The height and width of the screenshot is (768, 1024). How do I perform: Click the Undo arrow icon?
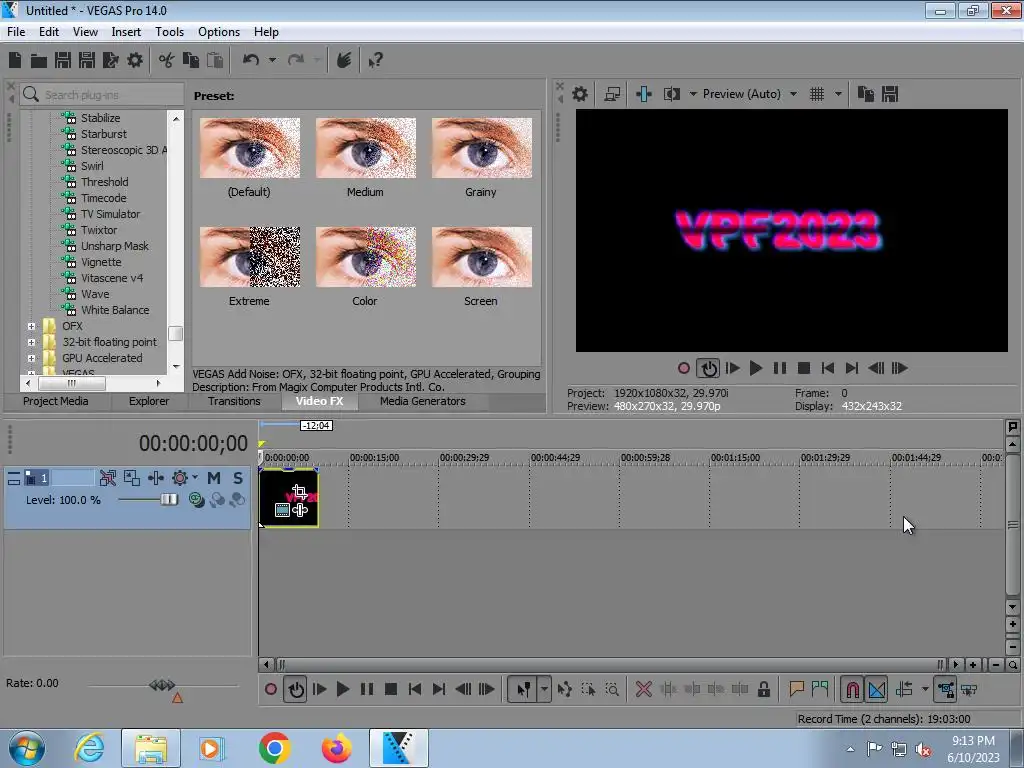251,60
